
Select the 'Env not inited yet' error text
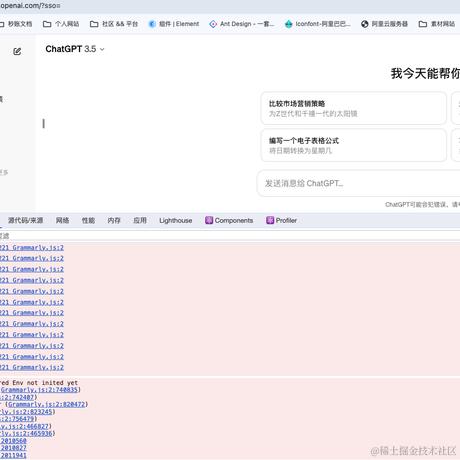(45, 383)
